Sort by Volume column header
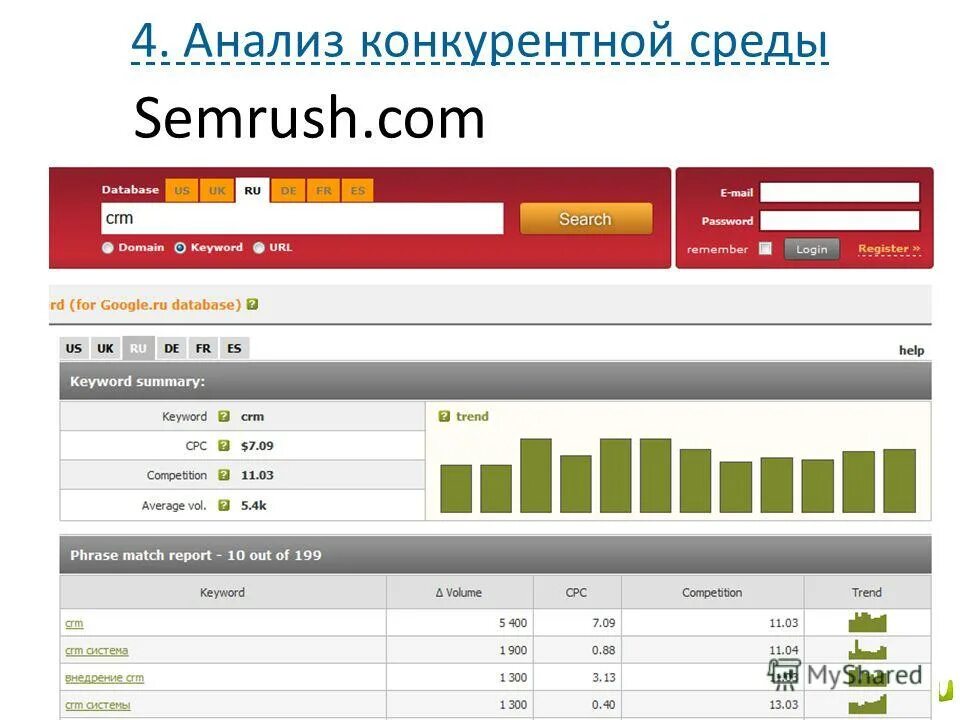 (459, 593)
